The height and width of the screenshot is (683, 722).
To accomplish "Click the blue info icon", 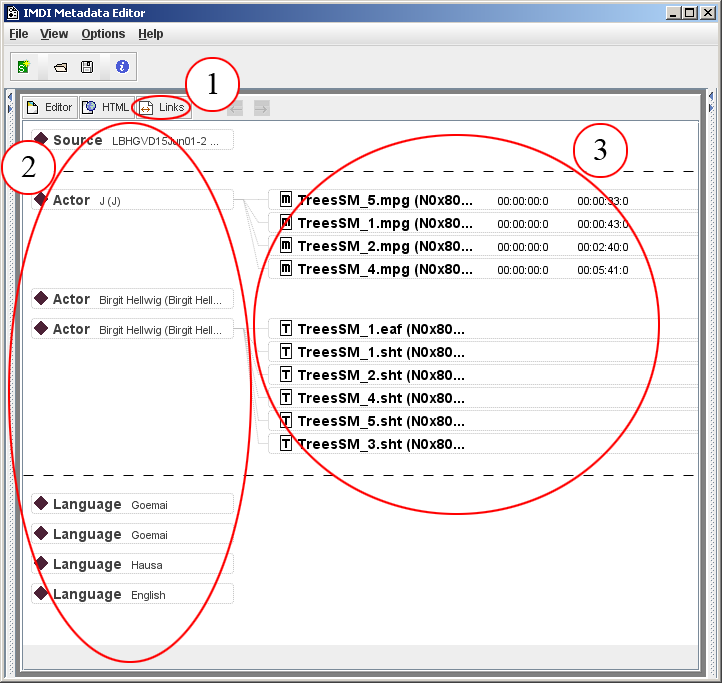I will (122, 67).
